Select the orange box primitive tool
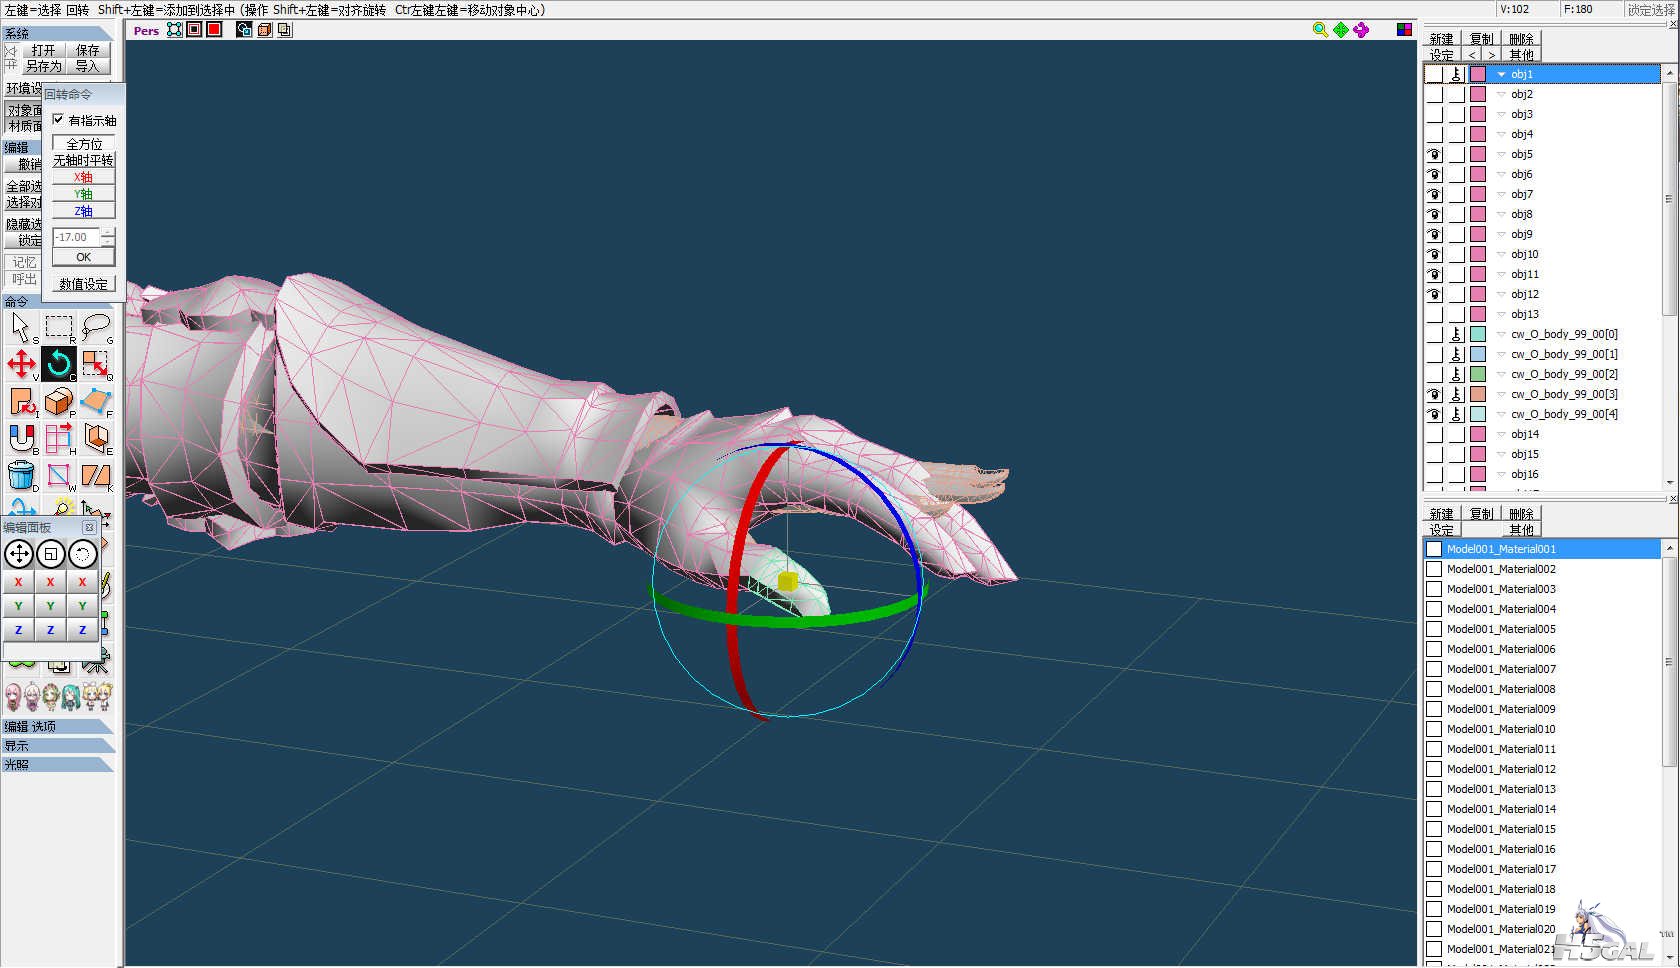 pyautogui.click(x=59, y=402)
